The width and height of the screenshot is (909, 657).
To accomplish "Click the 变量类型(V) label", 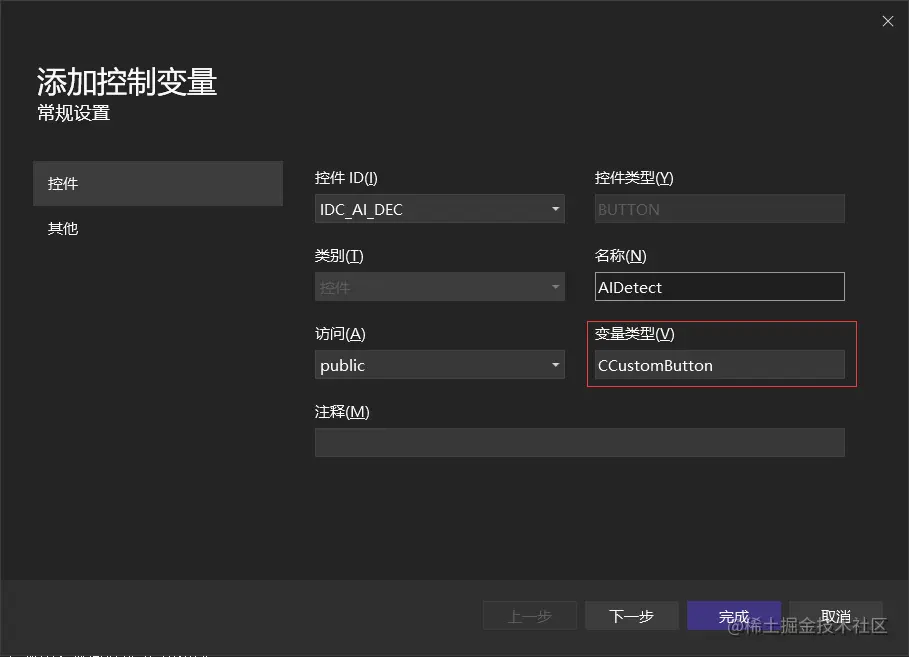I will pyautogui.click(x=635, y=334).
